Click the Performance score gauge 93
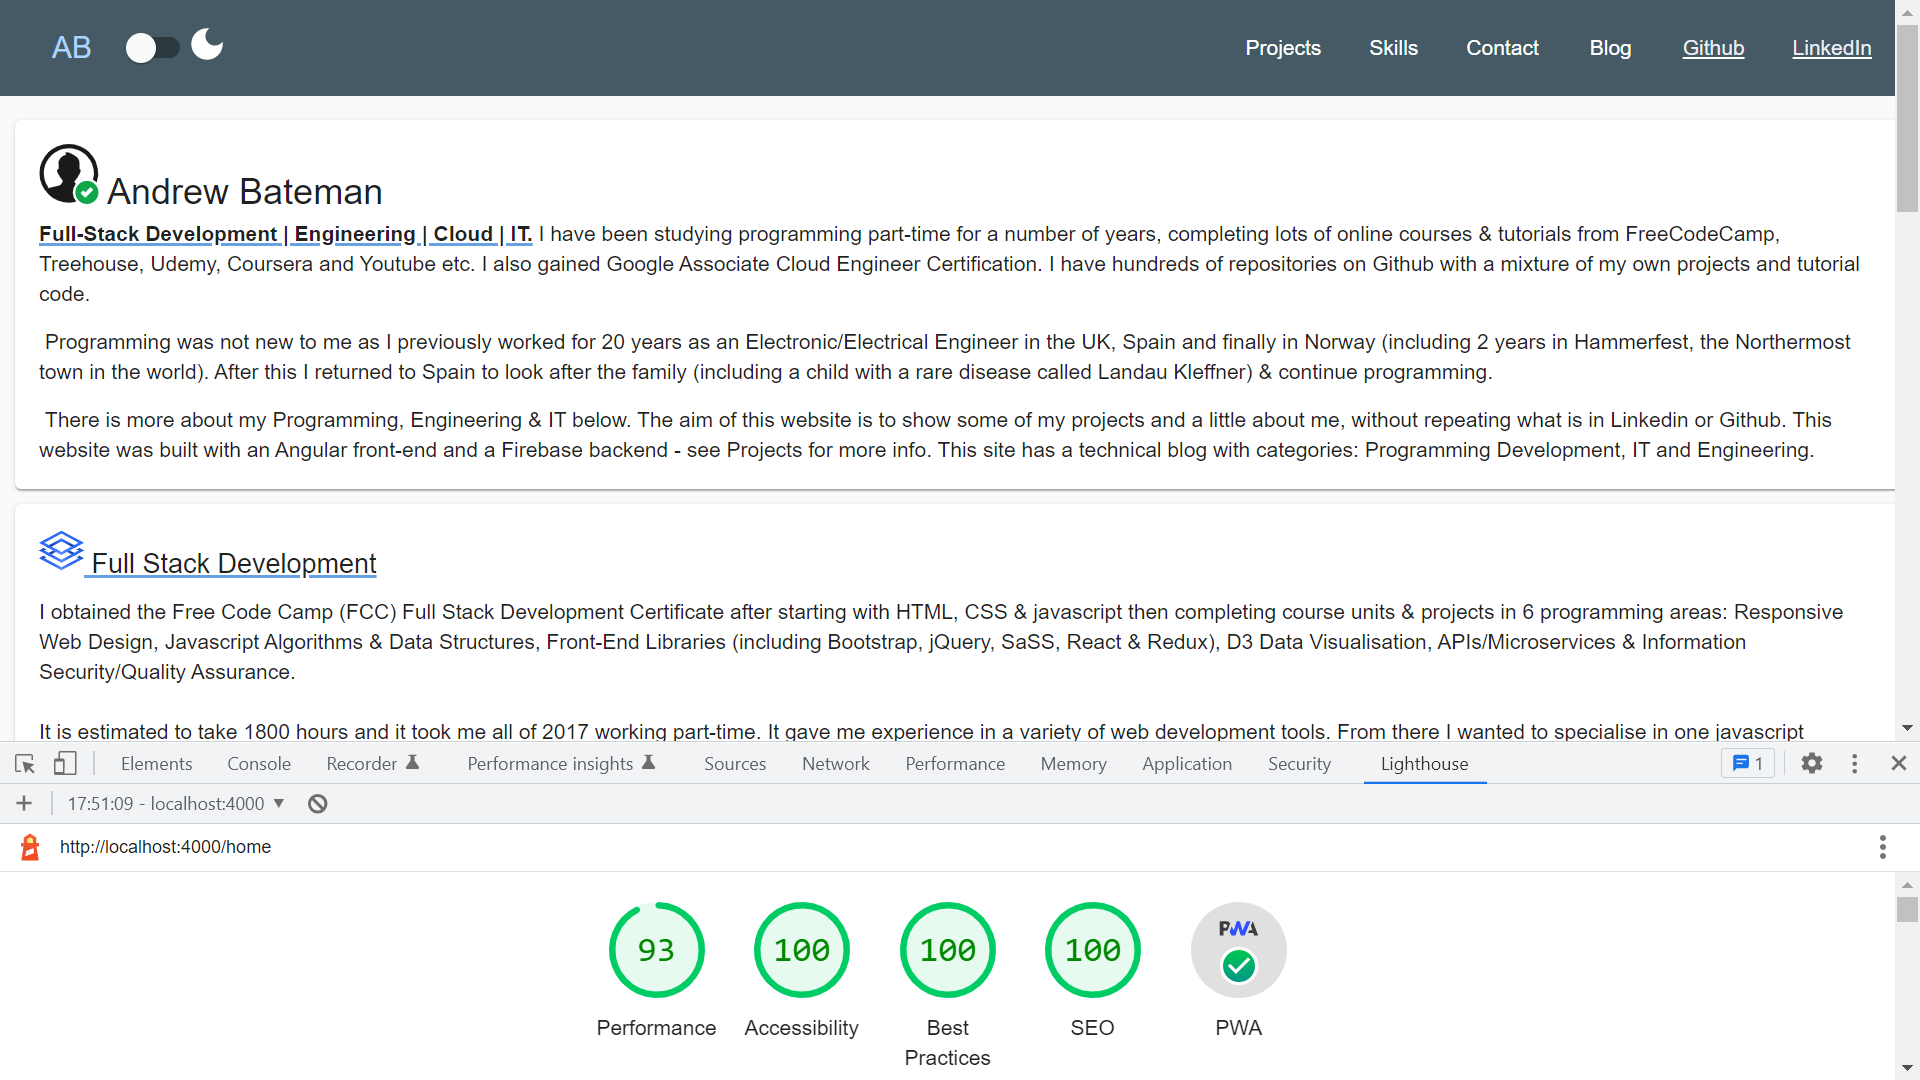Image resolution: width=1920 pixels, height=1080 pixels. pyautogui.click(x=656, y=950)
